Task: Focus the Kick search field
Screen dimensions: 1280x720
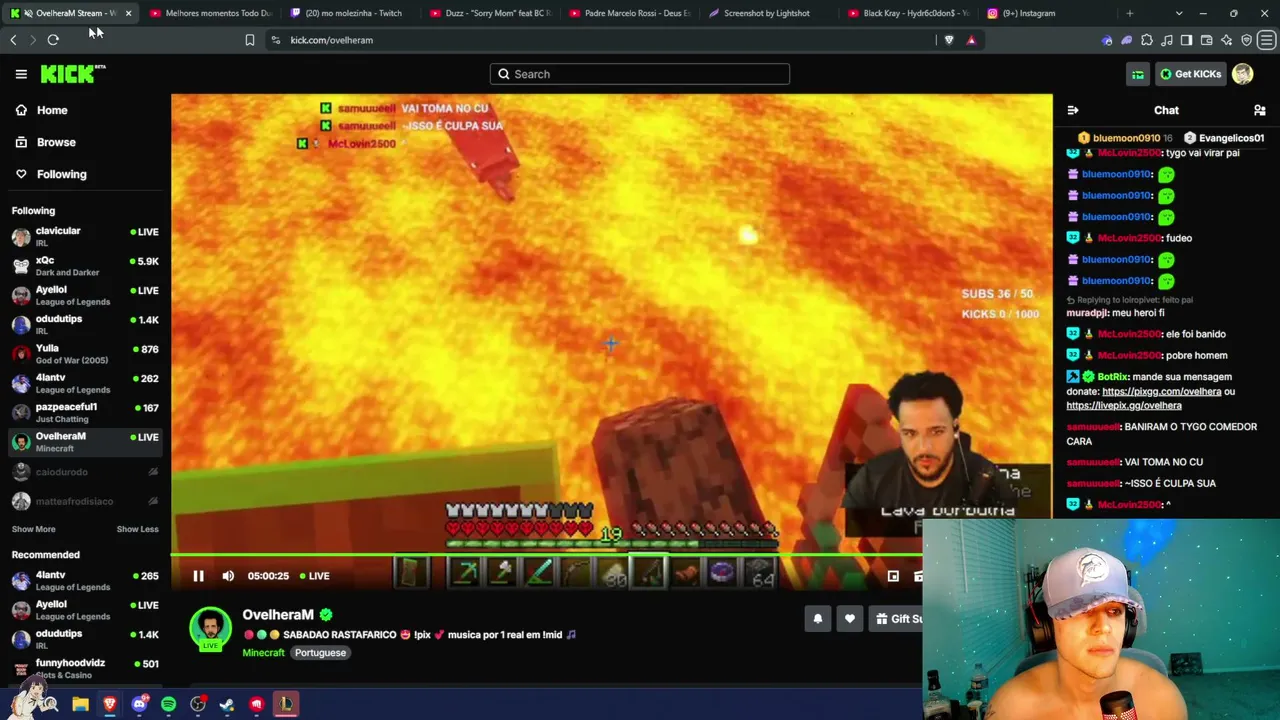Action: [640, 74]
